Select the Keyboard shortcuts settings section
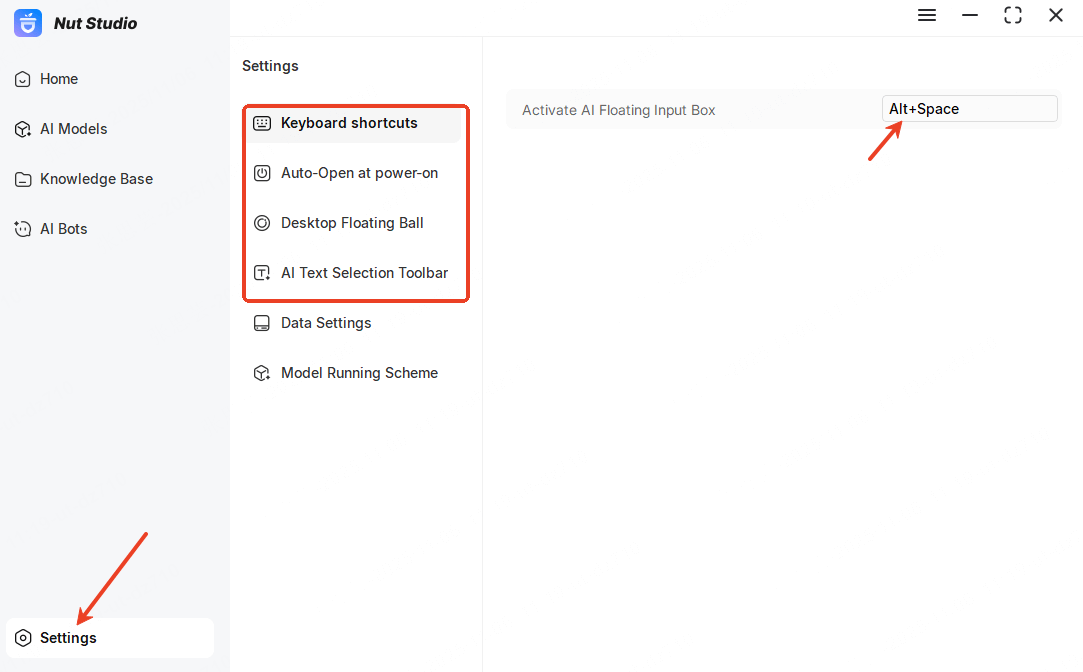 click(x=348, y=122)
